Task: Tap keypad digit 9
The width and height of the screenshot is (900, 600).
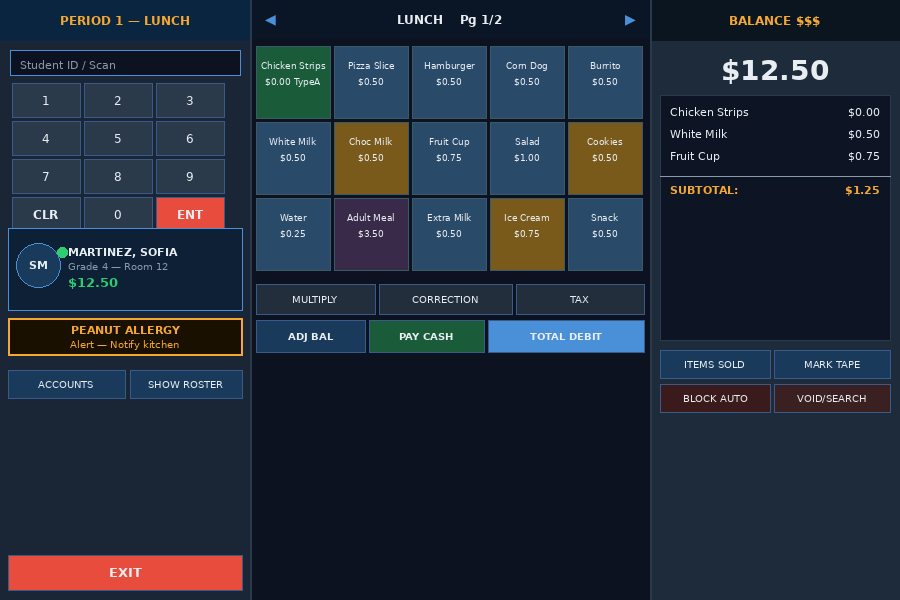Action: tap(190, 176)
